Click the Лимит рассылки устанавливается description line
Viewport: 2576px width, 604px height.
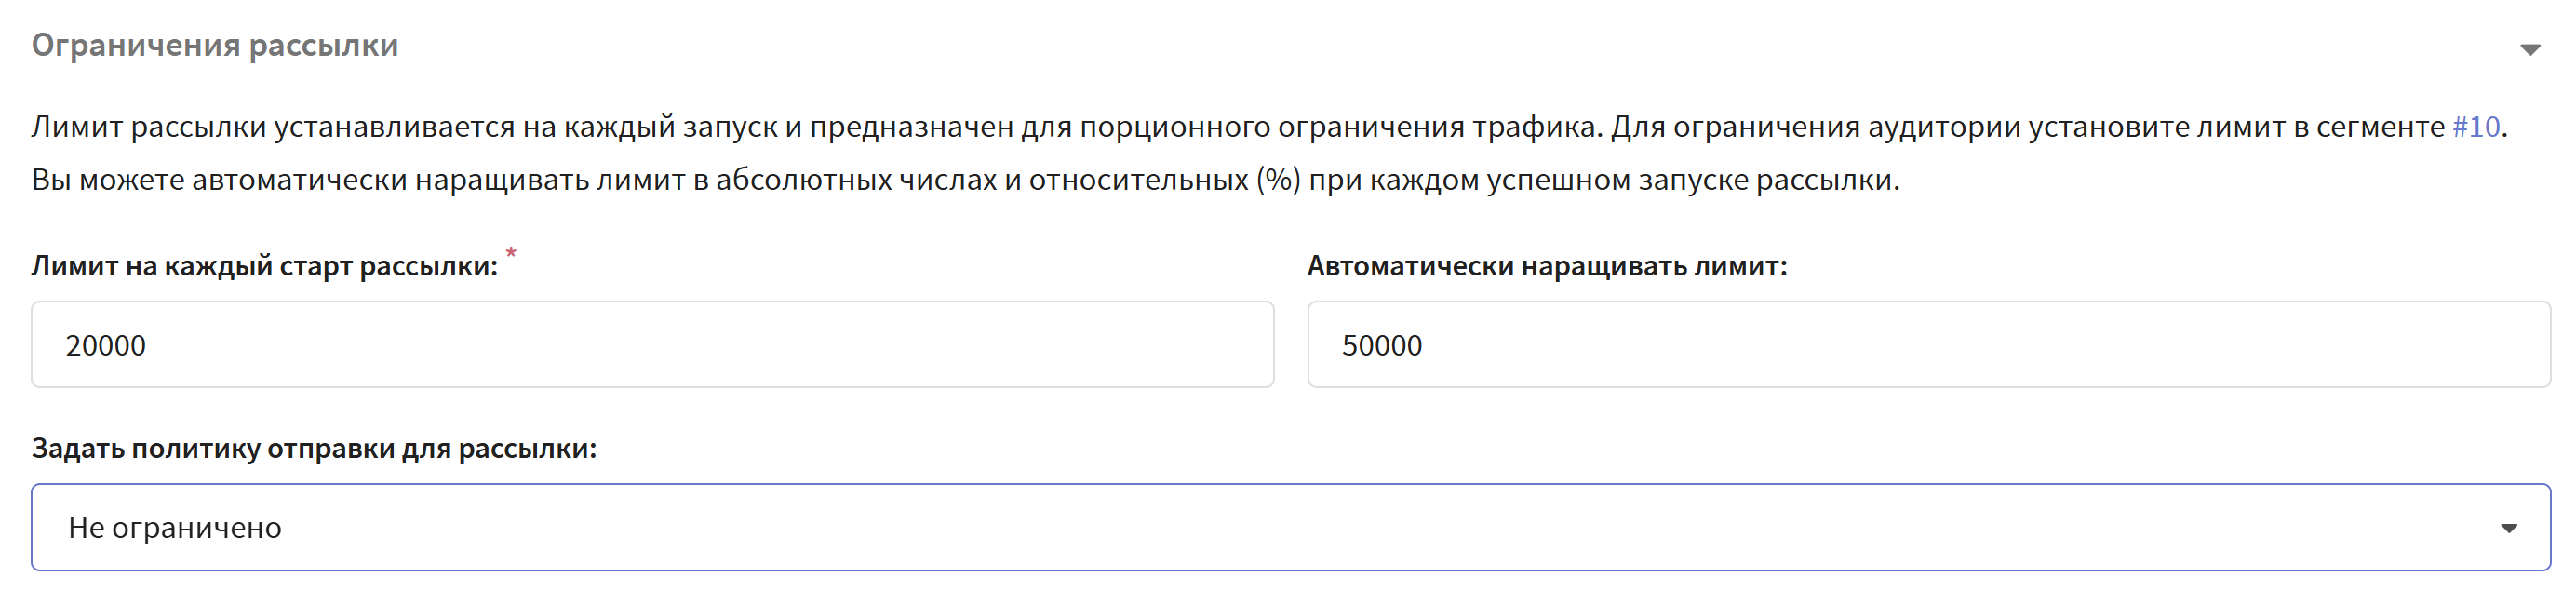pos(800,127)
